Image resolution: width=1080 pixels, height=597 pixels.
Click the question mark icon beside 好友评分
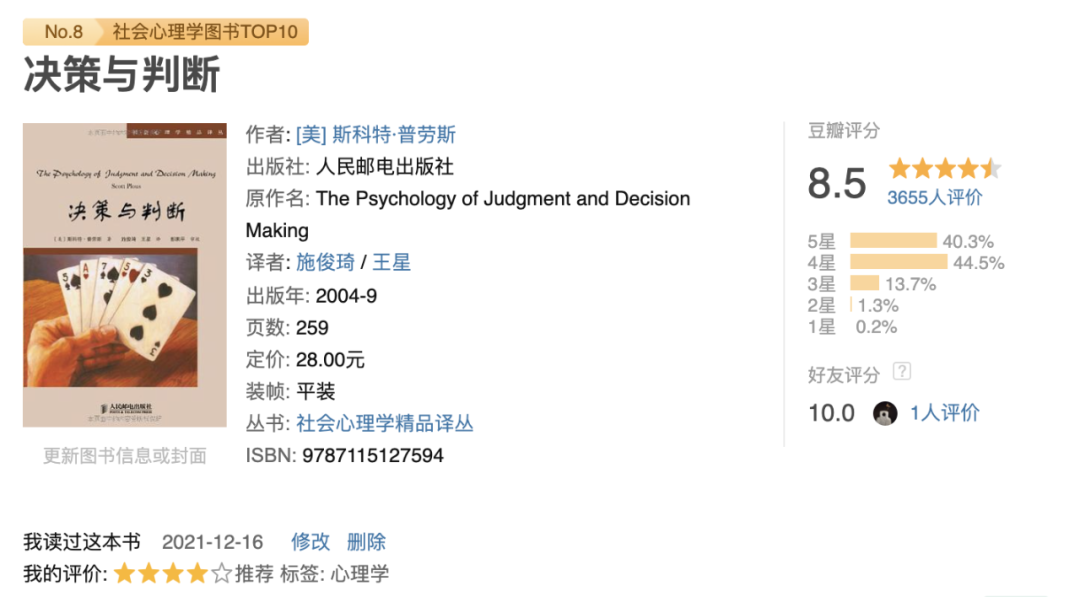902,372
